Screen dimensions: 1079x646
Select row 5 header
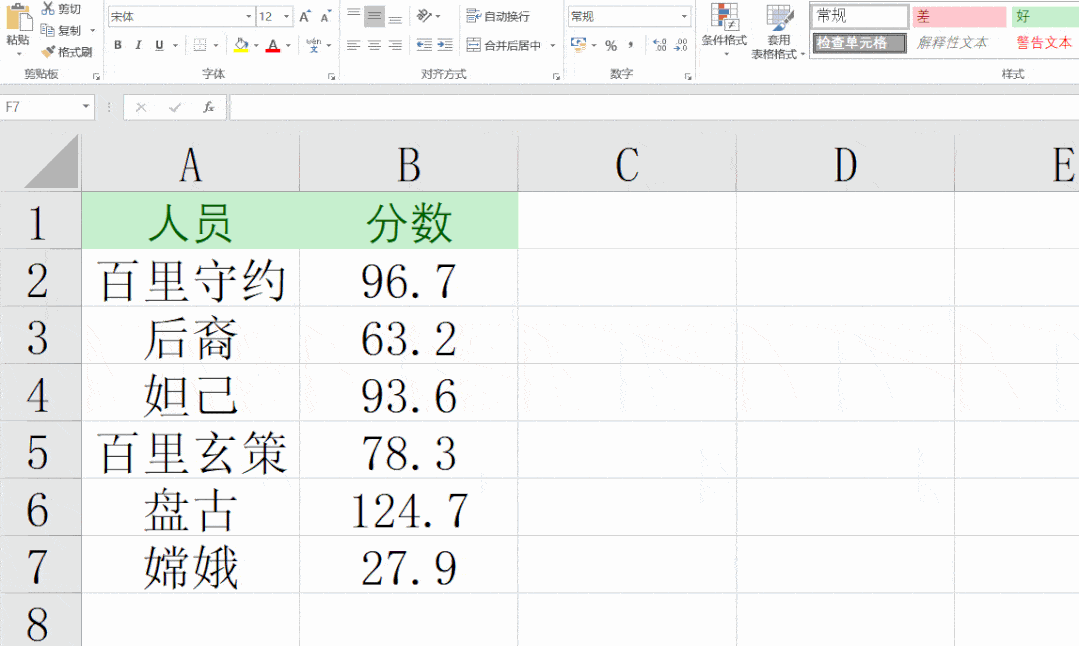click(x=40, y=450)
